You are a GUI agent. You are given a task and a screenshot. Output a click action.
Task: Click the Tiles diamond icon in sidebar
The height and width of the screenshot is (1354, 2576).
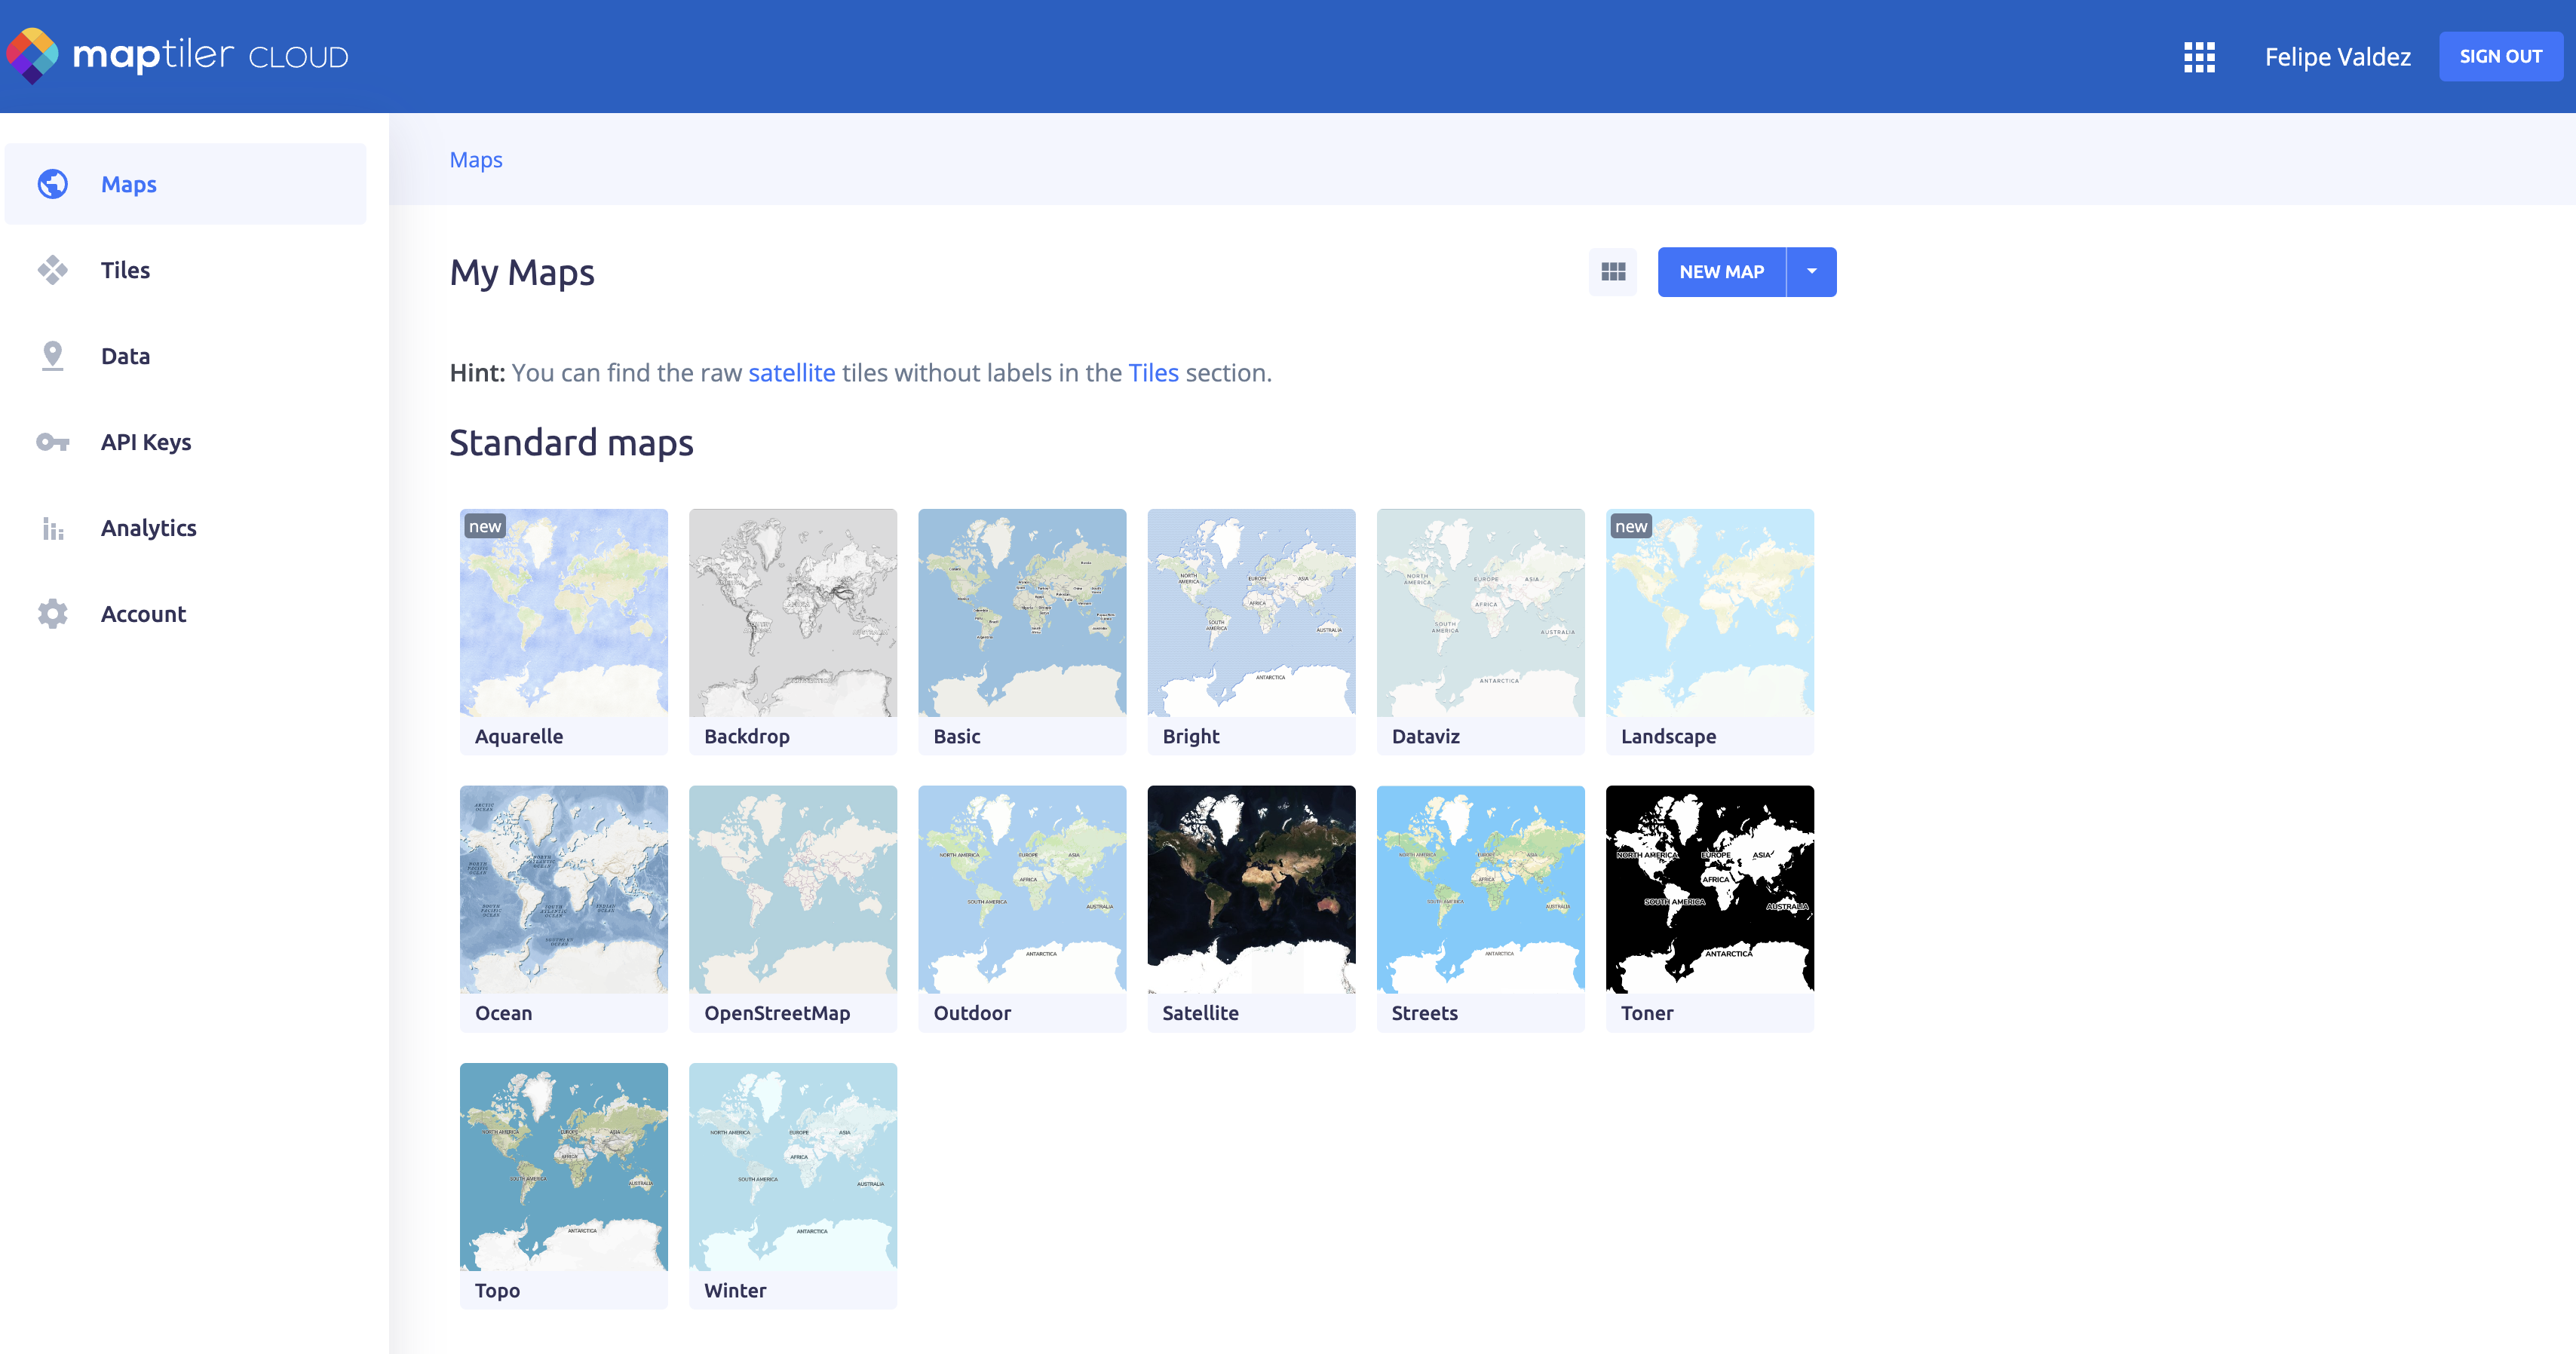[x=53, y=270]
